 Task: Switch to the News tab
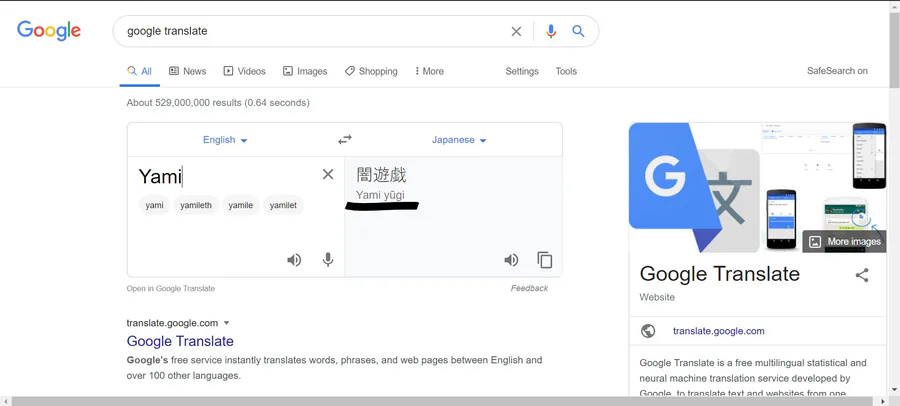[x=187, y=71]
